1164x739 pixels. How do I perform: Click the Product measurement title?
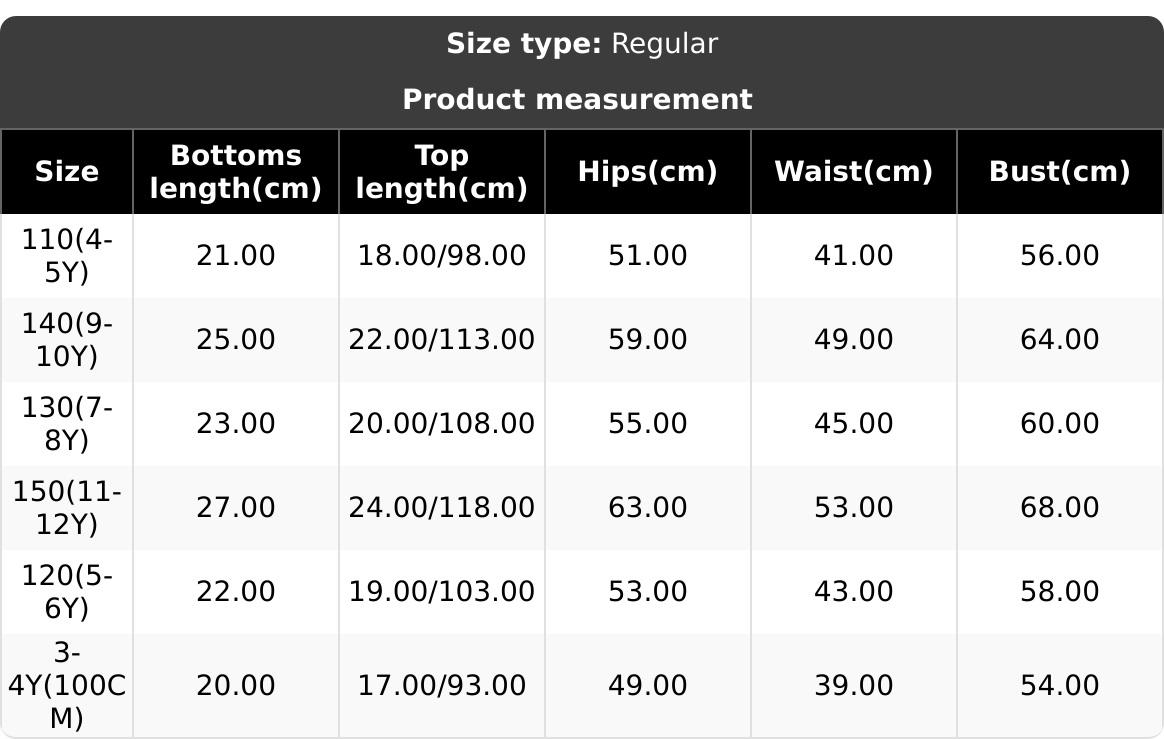(577, 99)
